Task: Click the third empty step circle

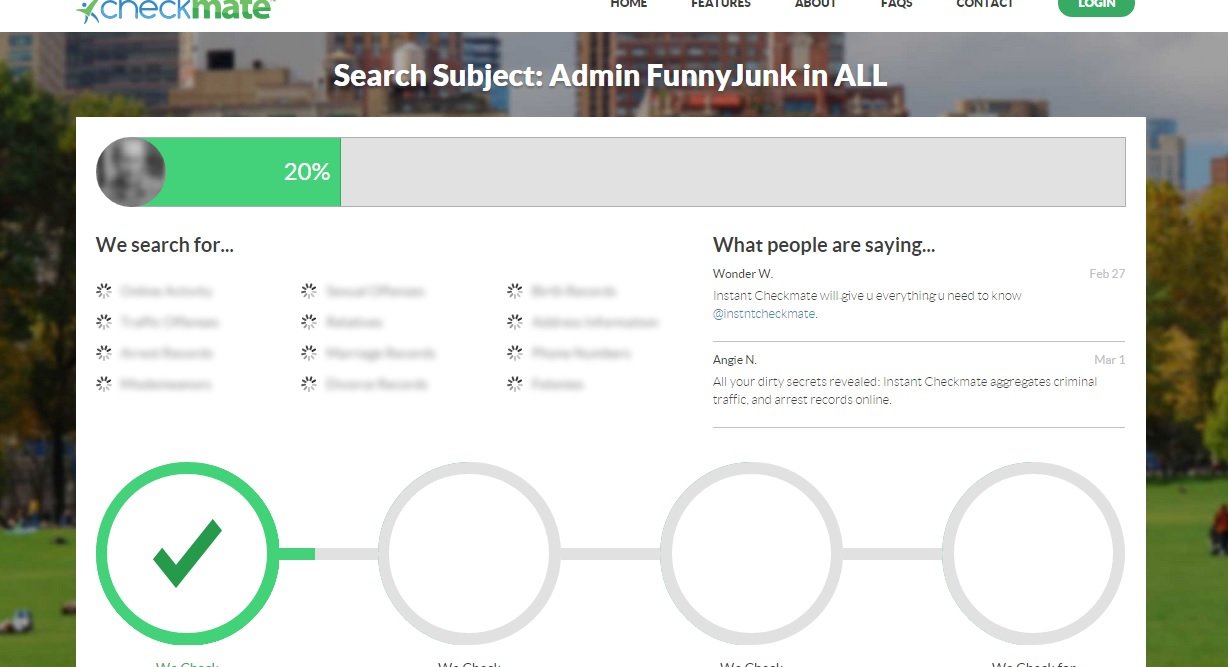Action: [751, 553]
